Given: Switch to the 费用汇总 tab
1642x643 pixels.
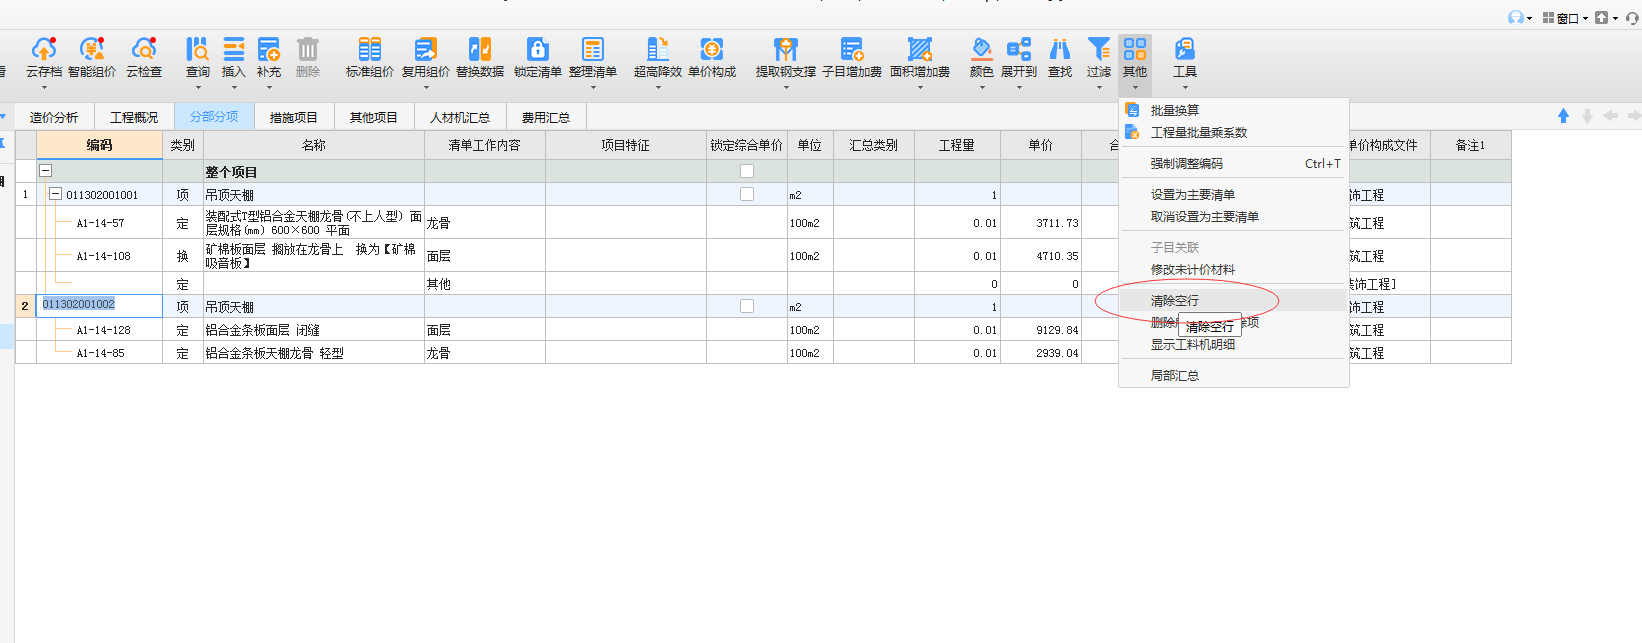Looking at the screenshot, I should coord(546,117).
